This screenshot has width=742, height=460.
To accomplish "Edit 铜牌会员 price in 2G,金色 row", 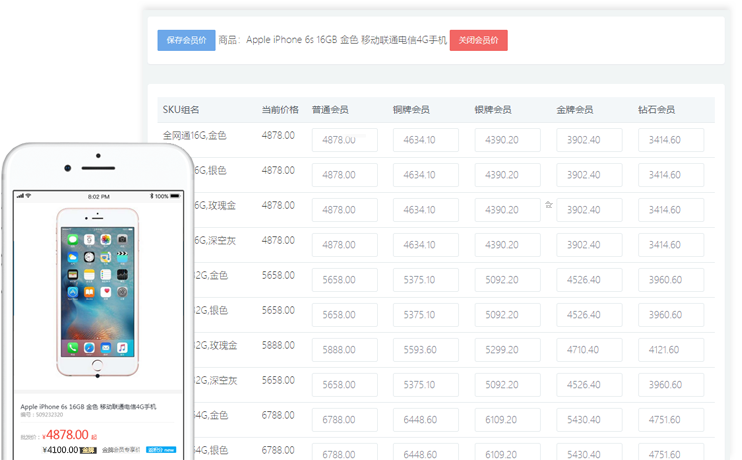I will pyautogui.click(x=426, y=280).
